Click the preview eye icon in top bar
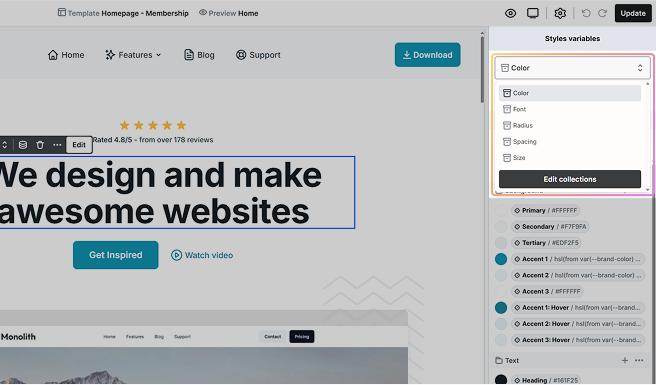Viewport: 656px width, 385px height. pos(510,13)
